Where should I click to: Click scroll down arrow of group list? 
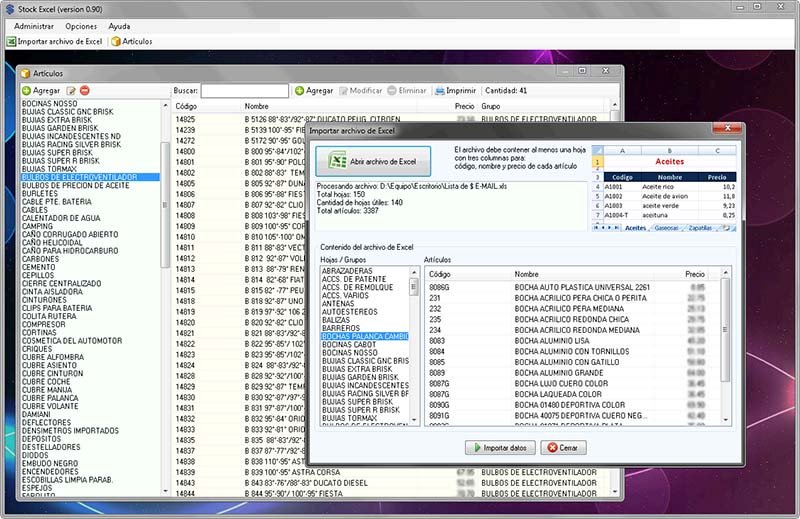pos(165,491)
